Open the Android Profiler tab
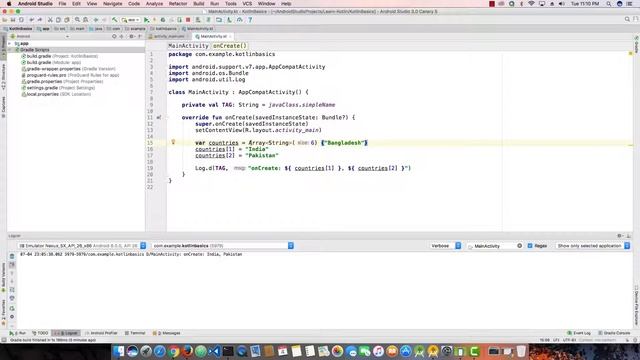The width and height of the screenshot is (640, 360). [x=101, y=333]
